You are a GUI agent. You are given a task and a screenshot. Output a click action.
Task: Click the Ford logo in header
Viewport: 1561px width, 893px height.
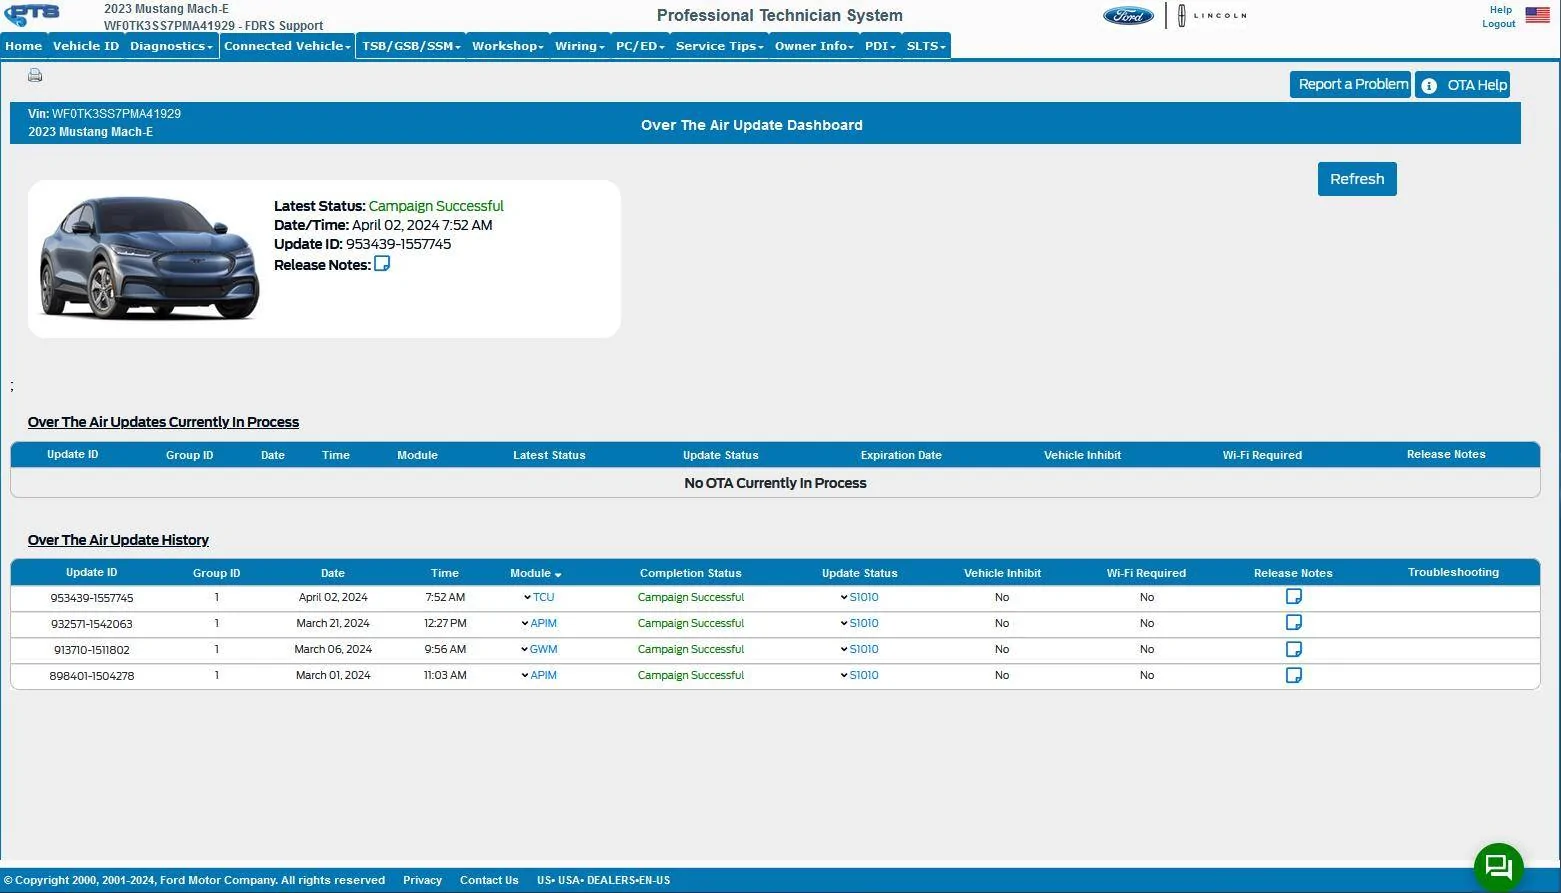(1128, 16)
